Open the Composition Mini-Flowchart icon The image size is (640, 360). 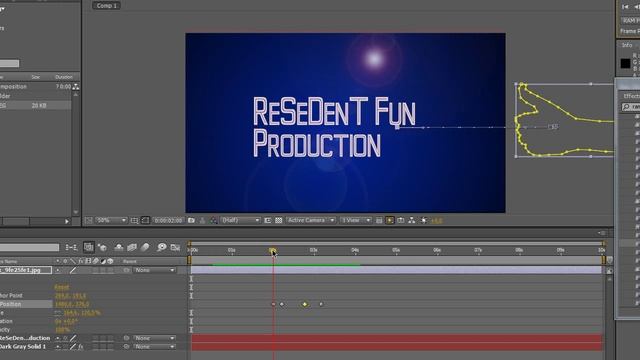71,247
